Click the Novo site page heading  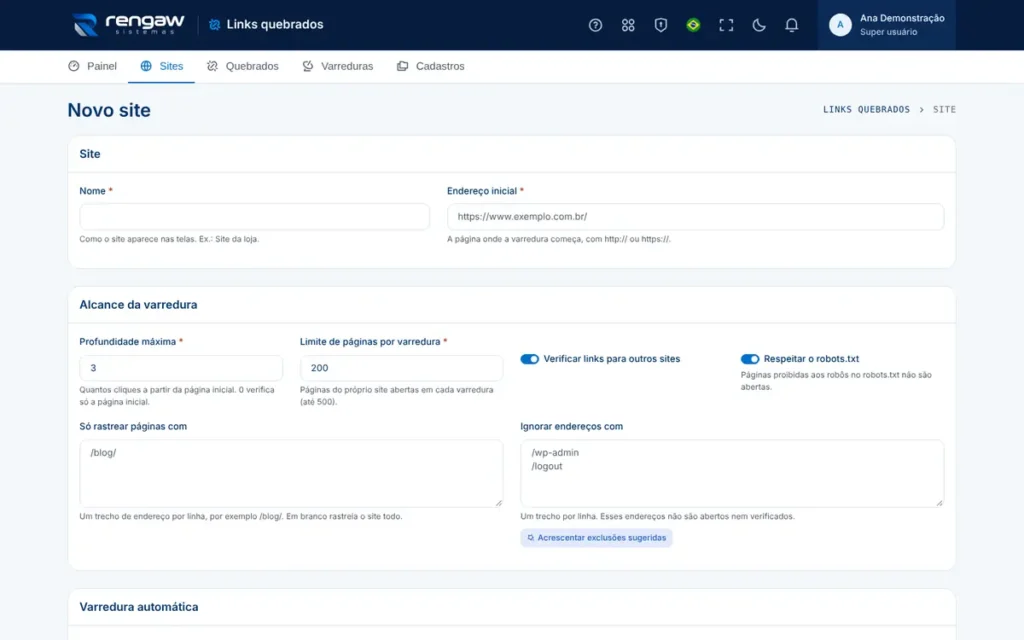pyautogui.click(x=109, y=110)
